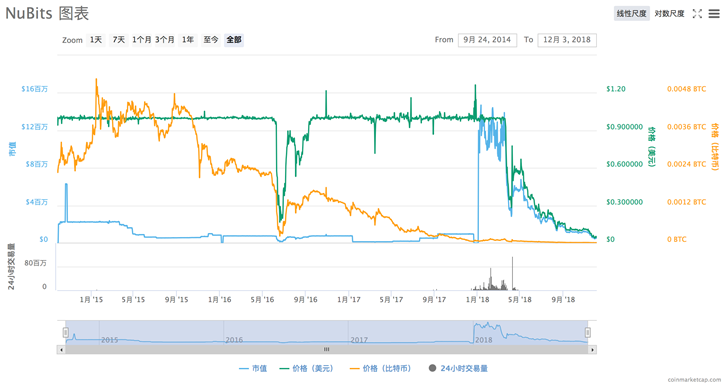Image resolution: width=725 pixels, height=386 pixels.
Task: Click the 5月 '16 x-axis label
Action: (x=262, y=300)
